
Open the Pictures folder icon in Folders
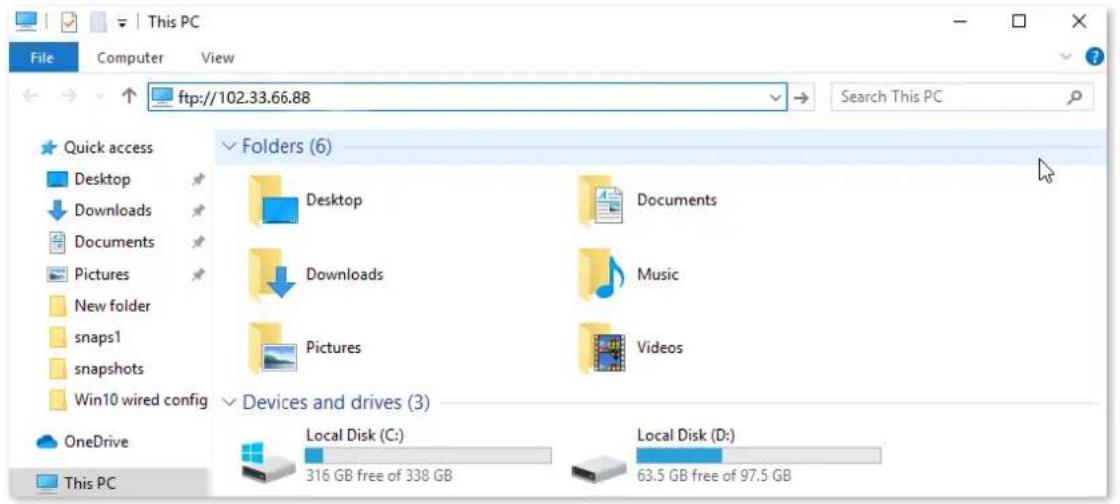(x=271, y=348)
